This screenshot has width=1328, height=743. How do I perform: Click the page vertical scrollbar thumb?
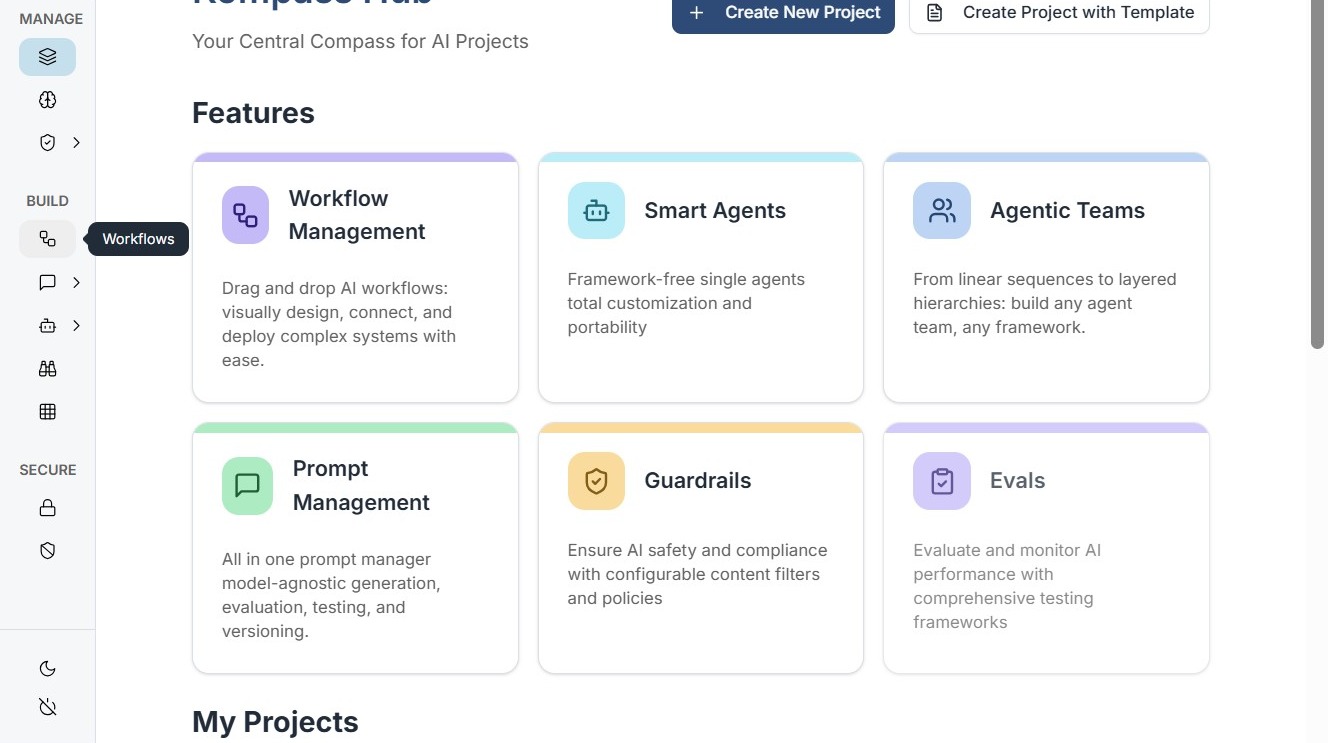pos(1317,175)
